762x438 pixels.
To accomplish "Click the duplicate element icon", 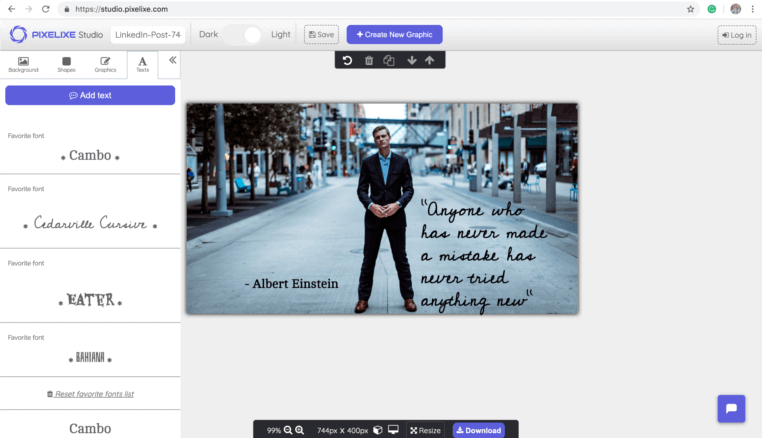I will click(x=389, y=61).
